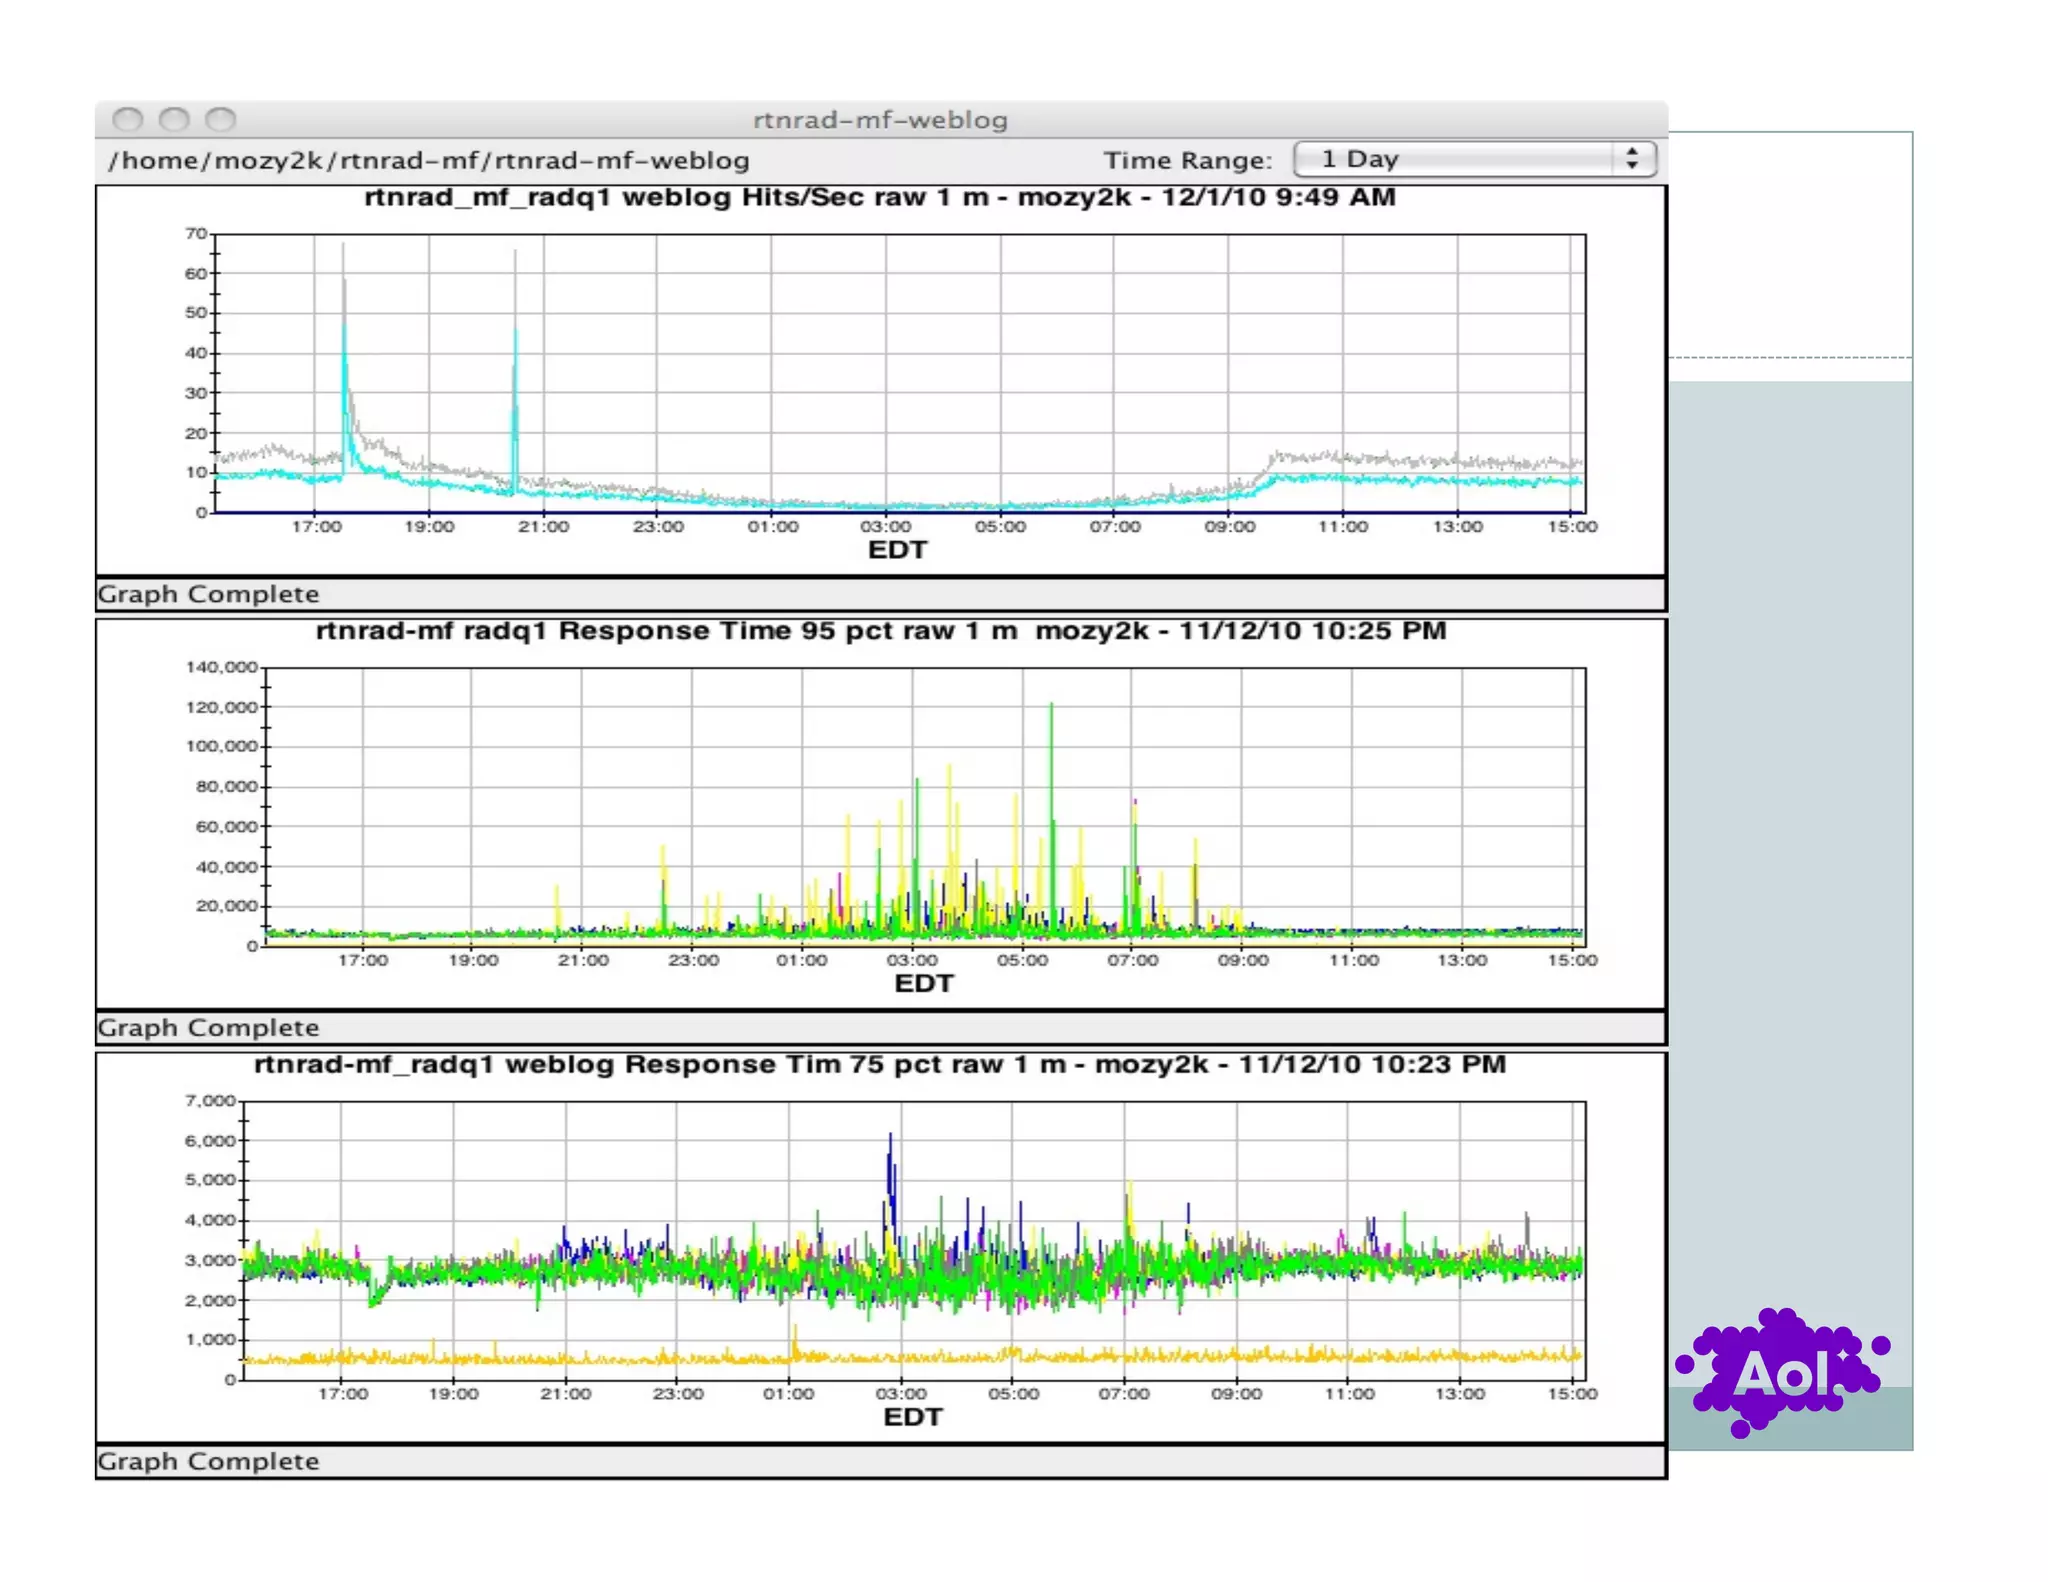2048x1582 pixels.
Task: Click the Hits/Sec graph title
Action: pos(880,197)
